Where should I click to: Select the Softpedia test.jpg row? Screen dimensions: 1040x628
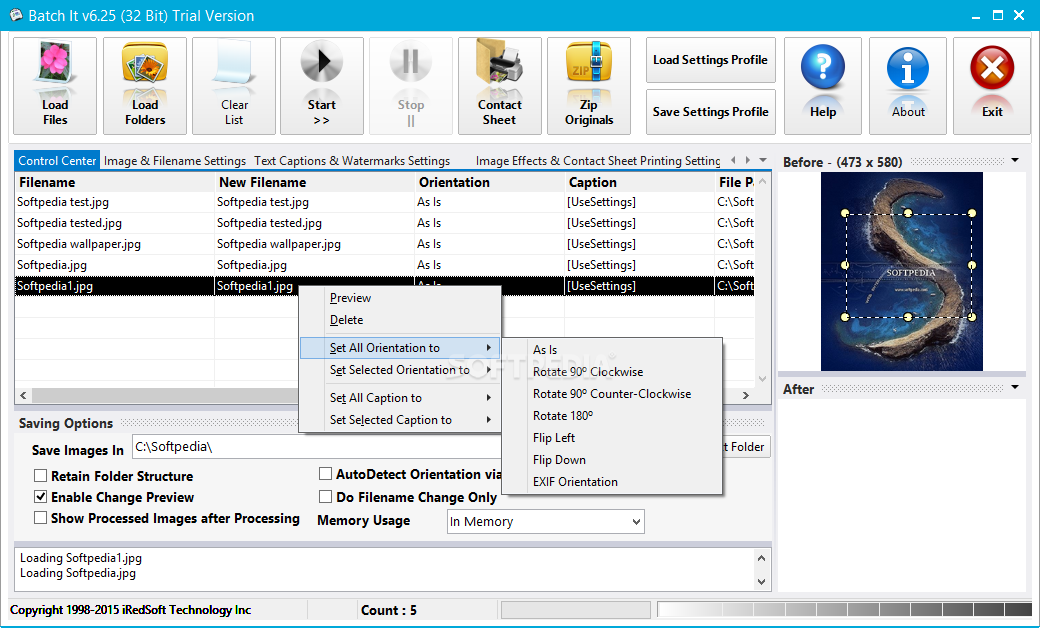tap(384, 202)
